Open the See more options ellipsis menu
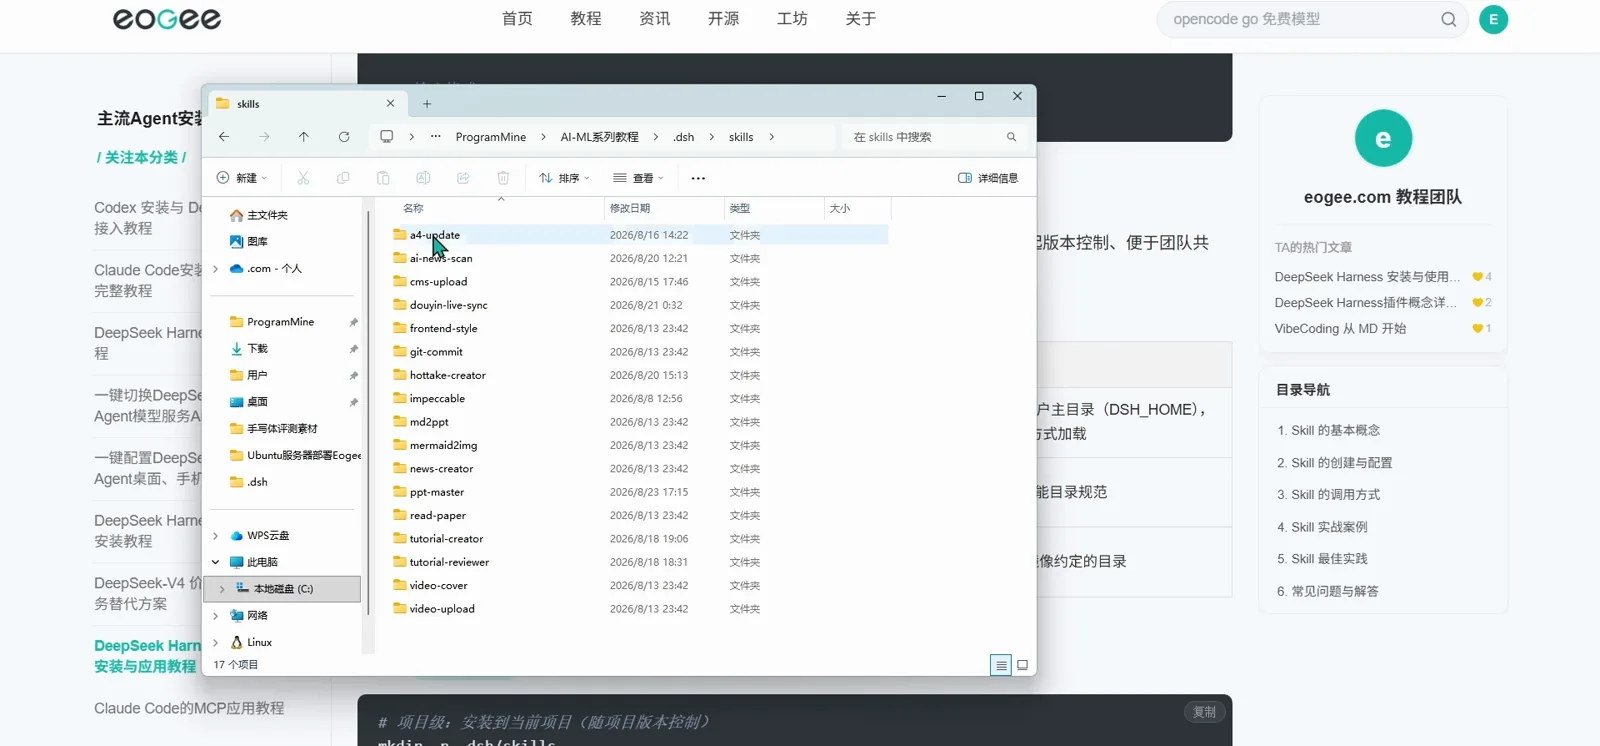1600x746 pixels. [698, 178]
